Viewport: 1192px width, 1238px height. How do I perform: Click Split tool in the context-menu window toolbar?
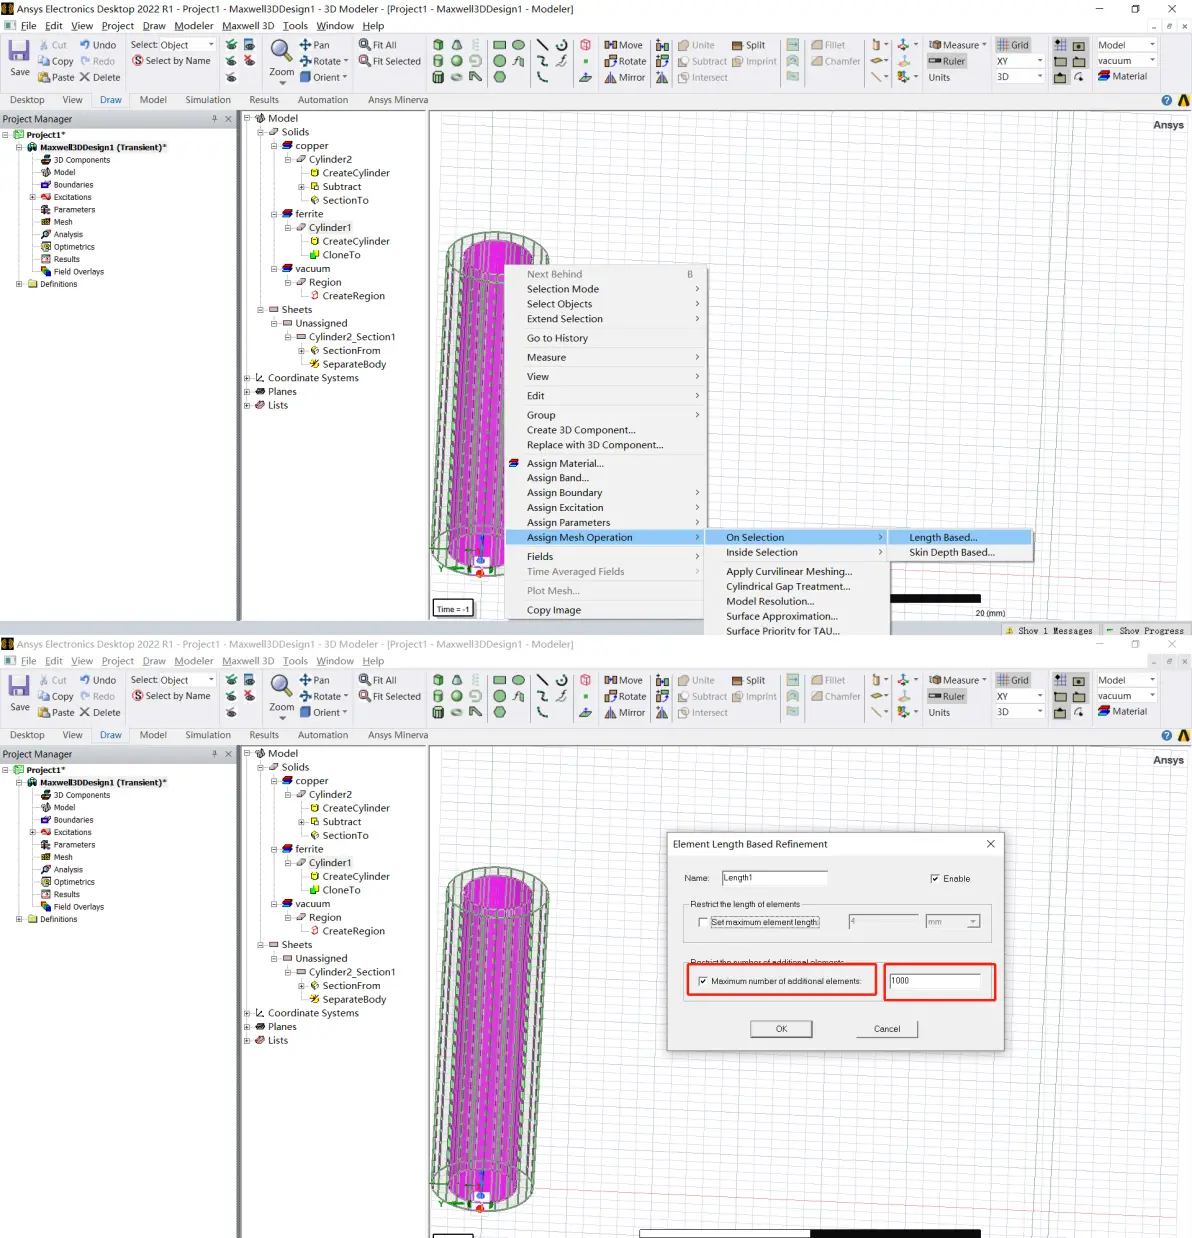(748, 45)
